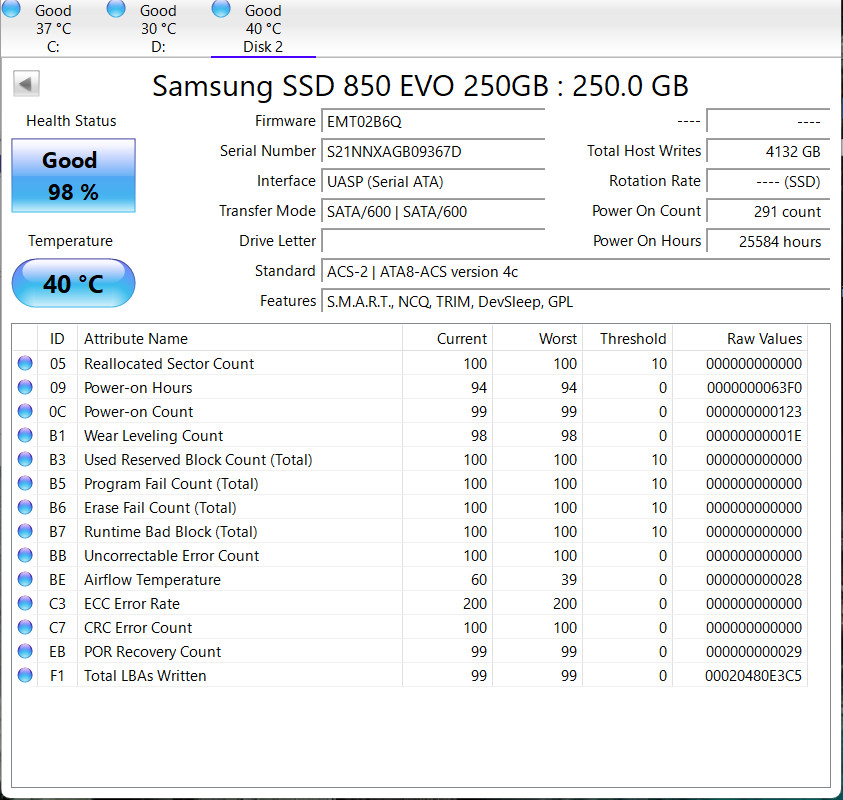843x800 pixels.
Task: Click the status orb for Uncorrectable Error Count
Action: [x=25, y=556]
